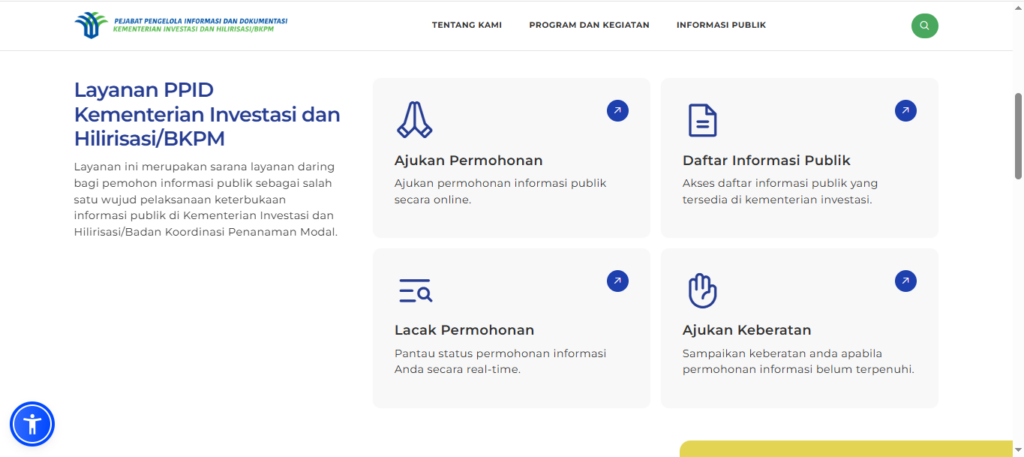Click arrow icon on Ajukan Keberatan card
The image size is (1024, 457).
click(x=905, y=281)
